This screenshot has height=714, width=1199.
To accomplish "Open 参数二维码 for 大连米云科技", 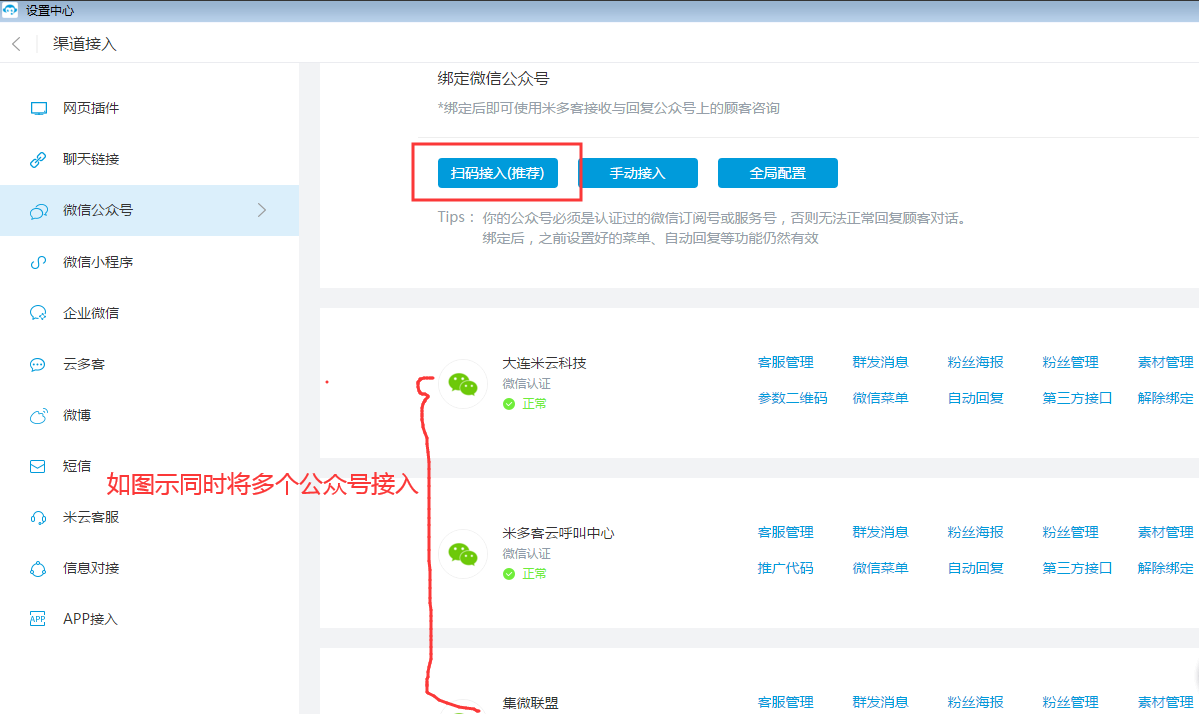I will [792, 398].
